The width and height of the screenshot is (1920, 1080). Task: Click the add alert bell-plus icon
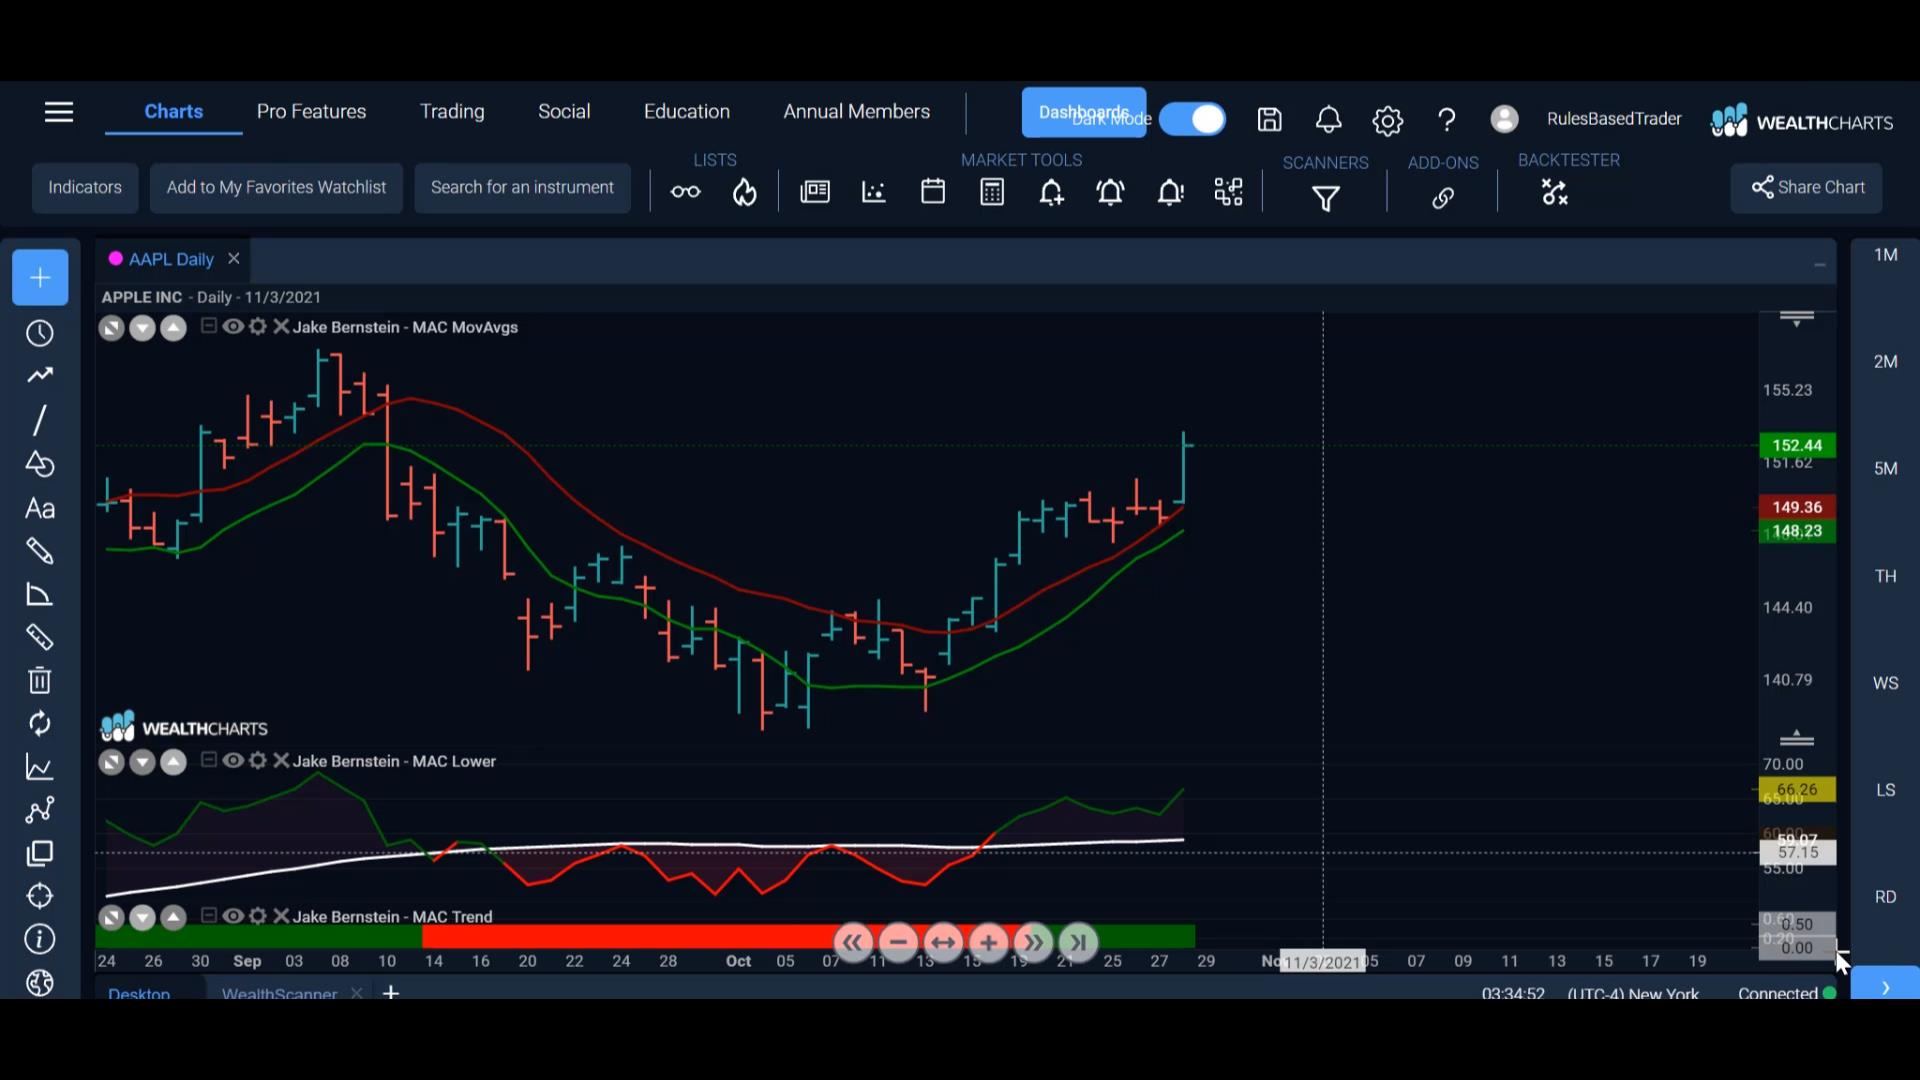pos(1051,192)
